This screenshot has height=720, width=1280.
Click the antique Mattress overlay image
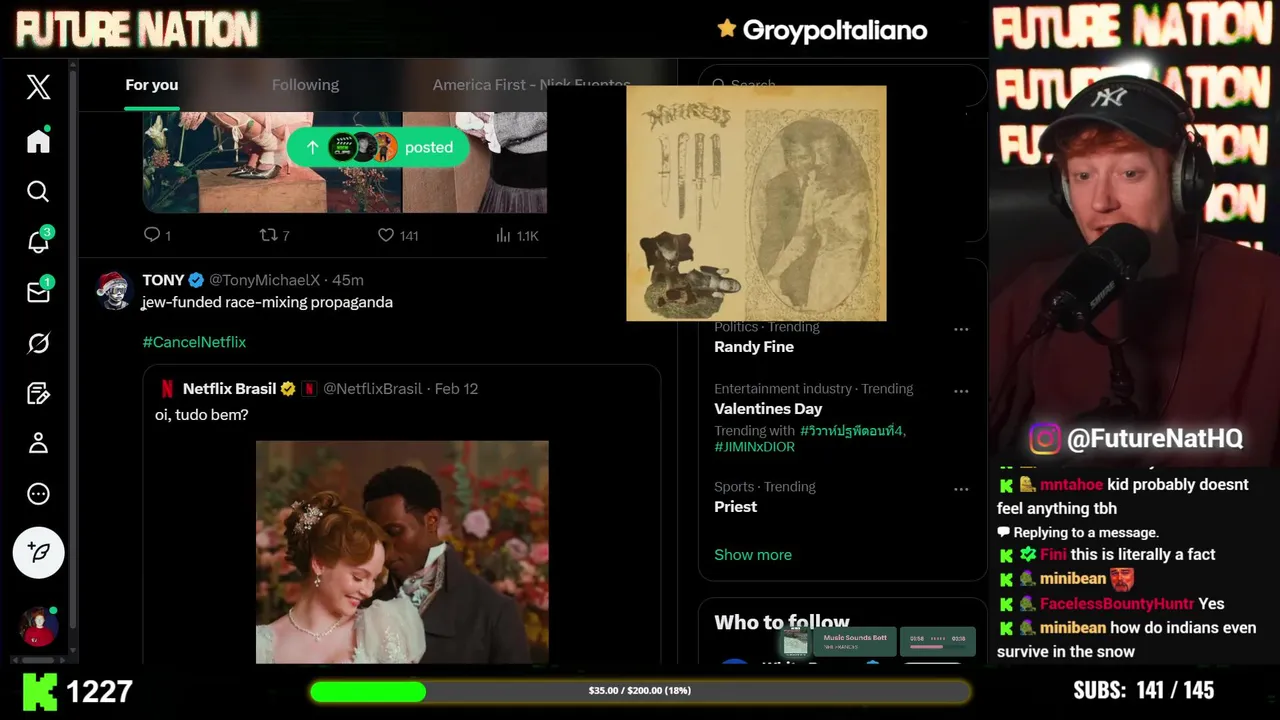[756, 203]
